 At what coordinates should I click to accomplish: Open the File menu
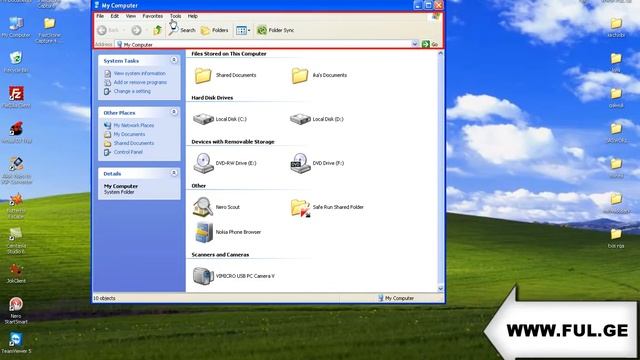100,16
